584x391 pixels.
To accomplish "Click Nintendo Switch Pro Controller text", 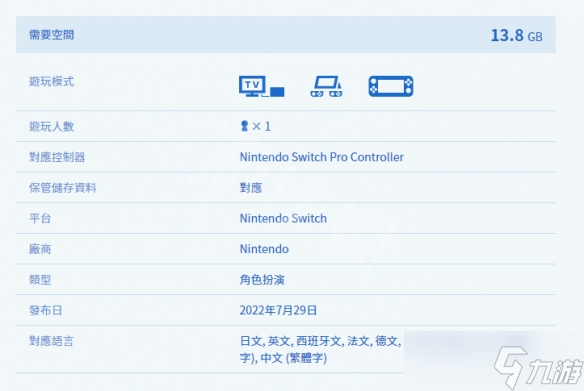I will click(x=321, y=157).
